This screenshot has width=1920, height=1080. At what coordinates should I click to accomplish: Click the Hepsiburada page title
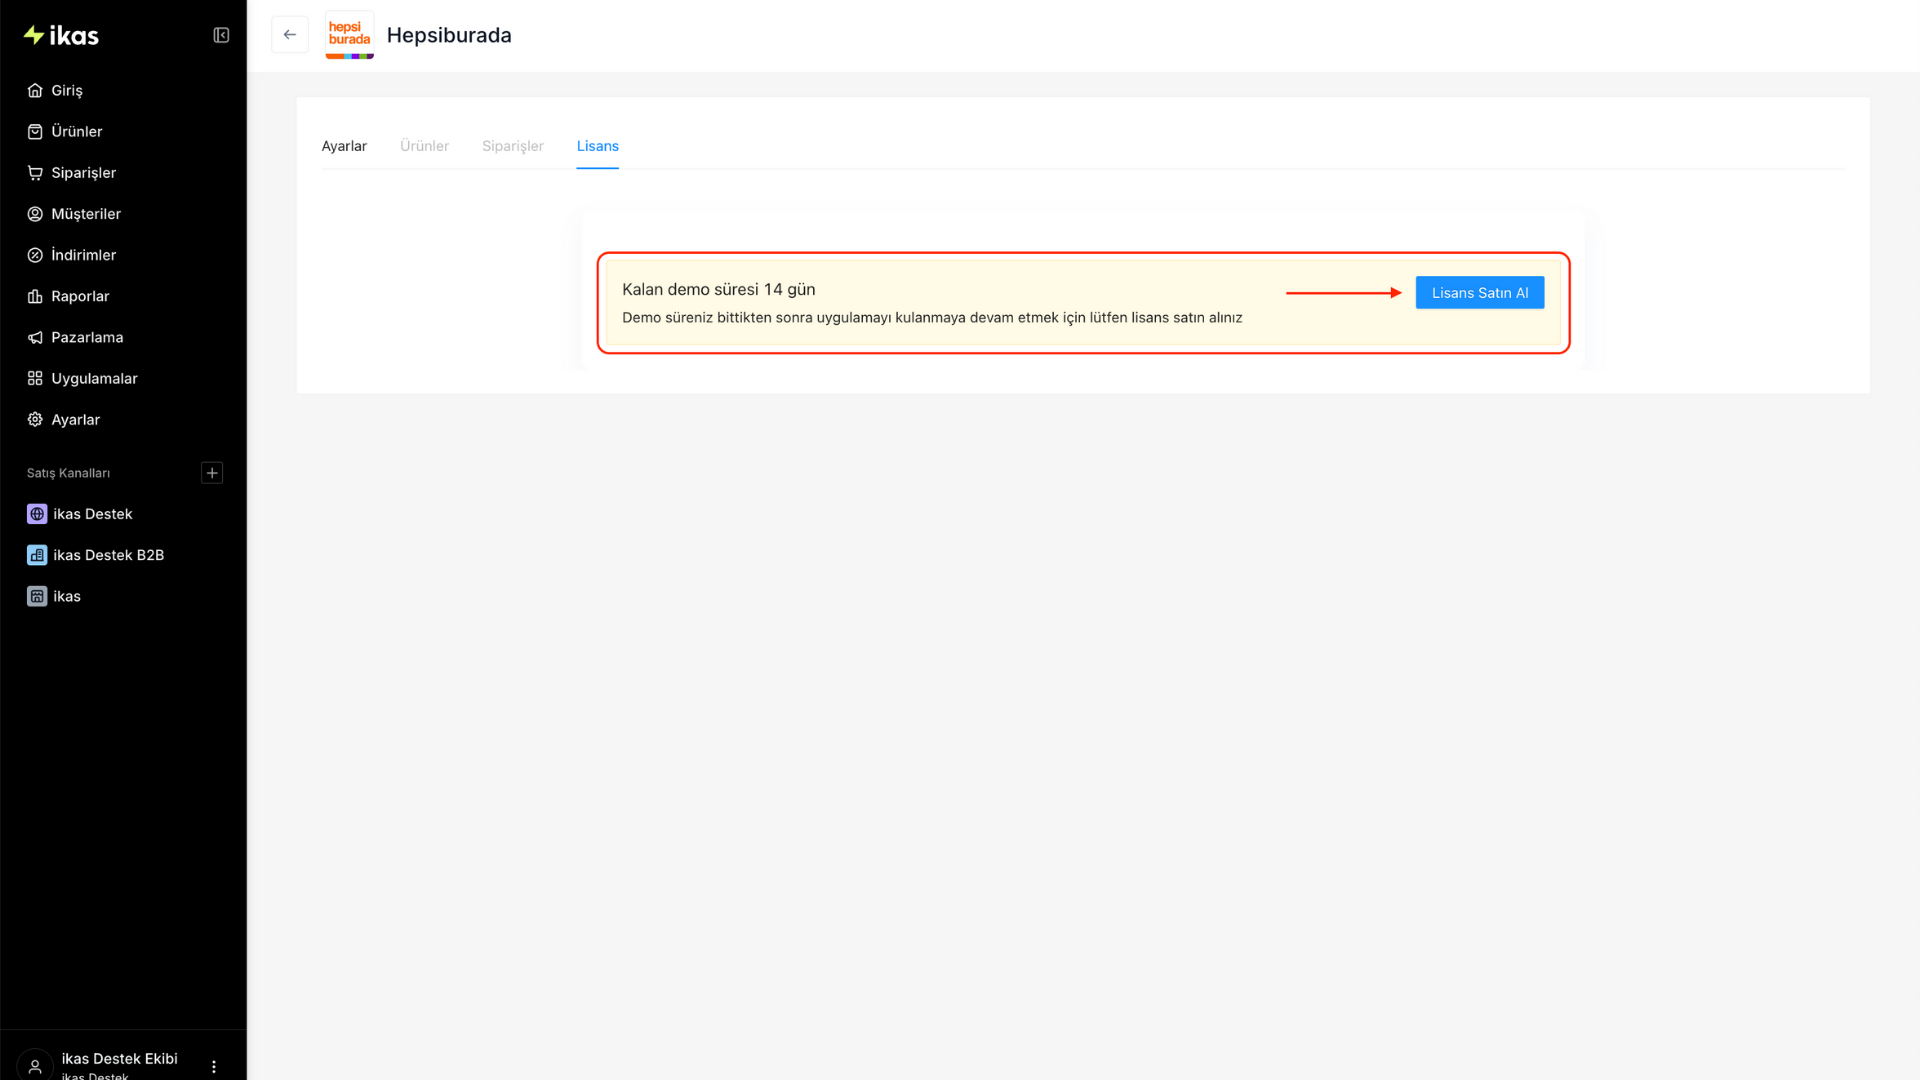coord(449,35)
